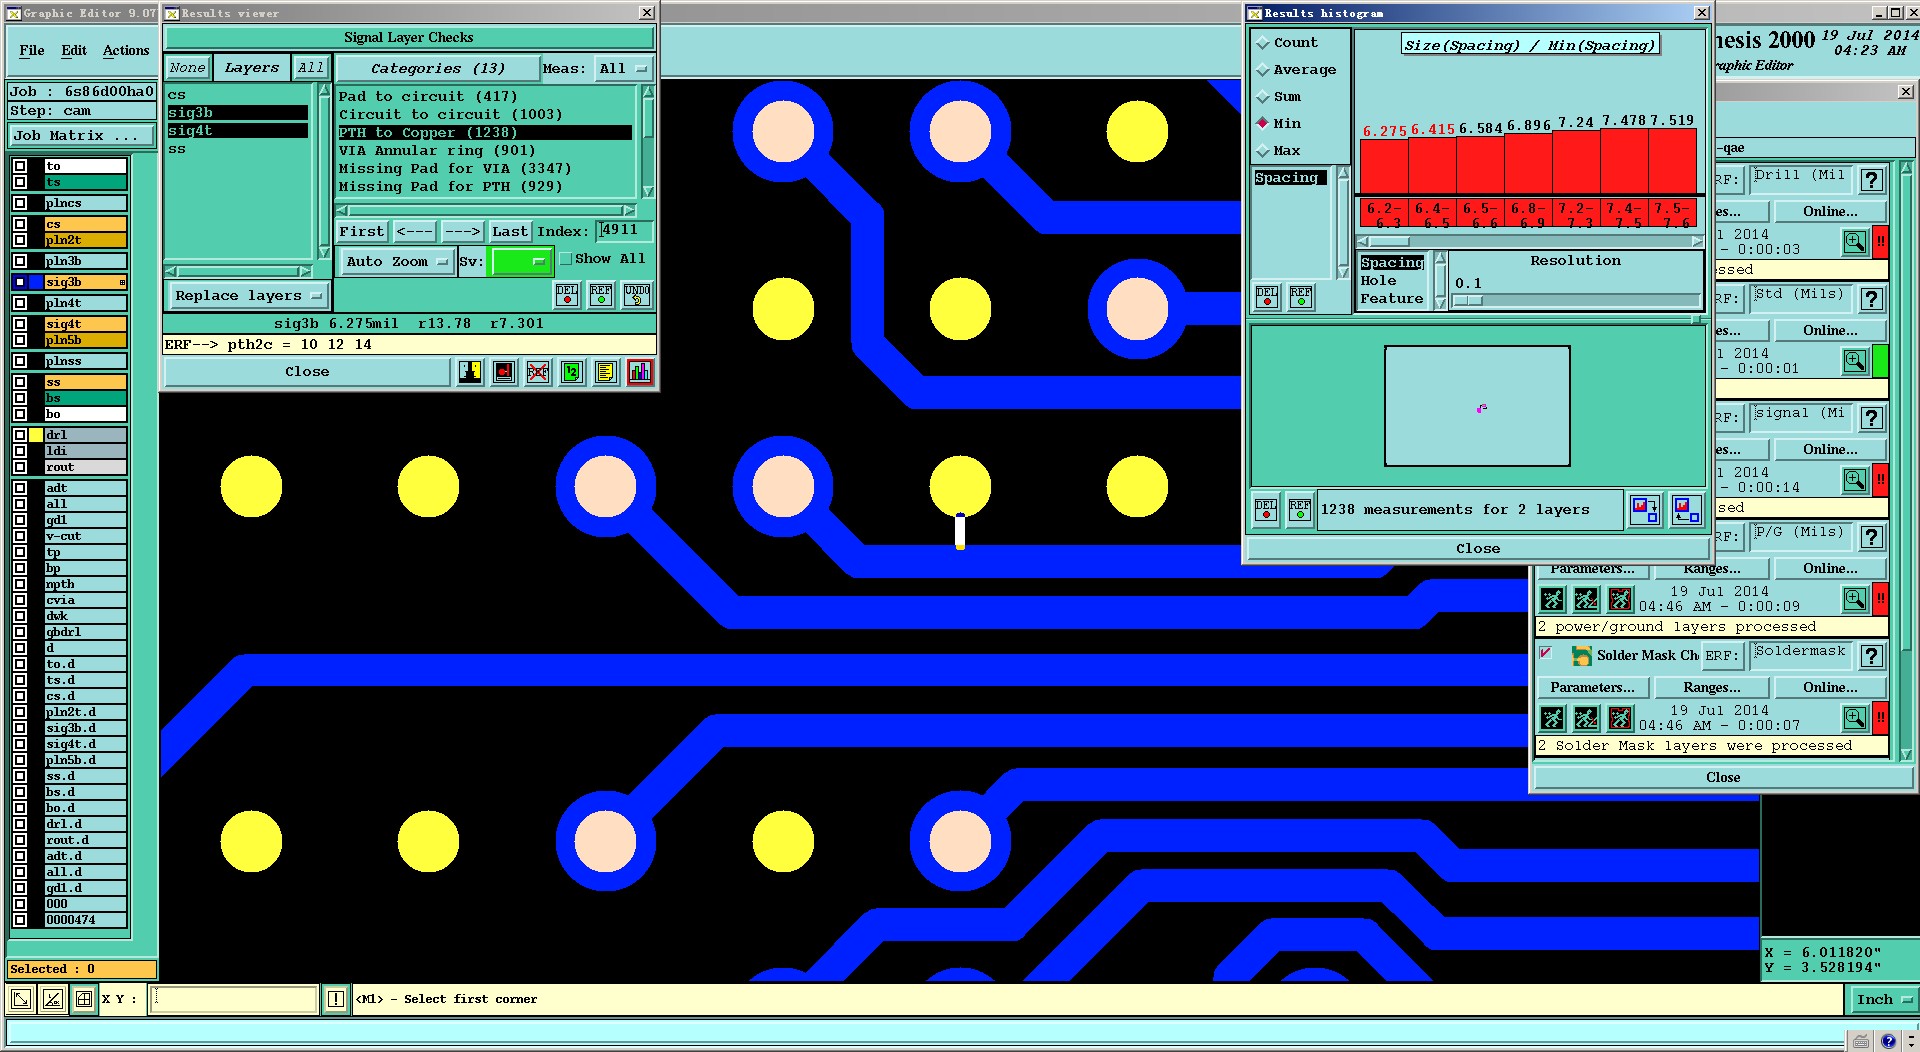Click Solder Mask Ranges button
This screenshot has height=1052, width=1920.
point(1711,688)
